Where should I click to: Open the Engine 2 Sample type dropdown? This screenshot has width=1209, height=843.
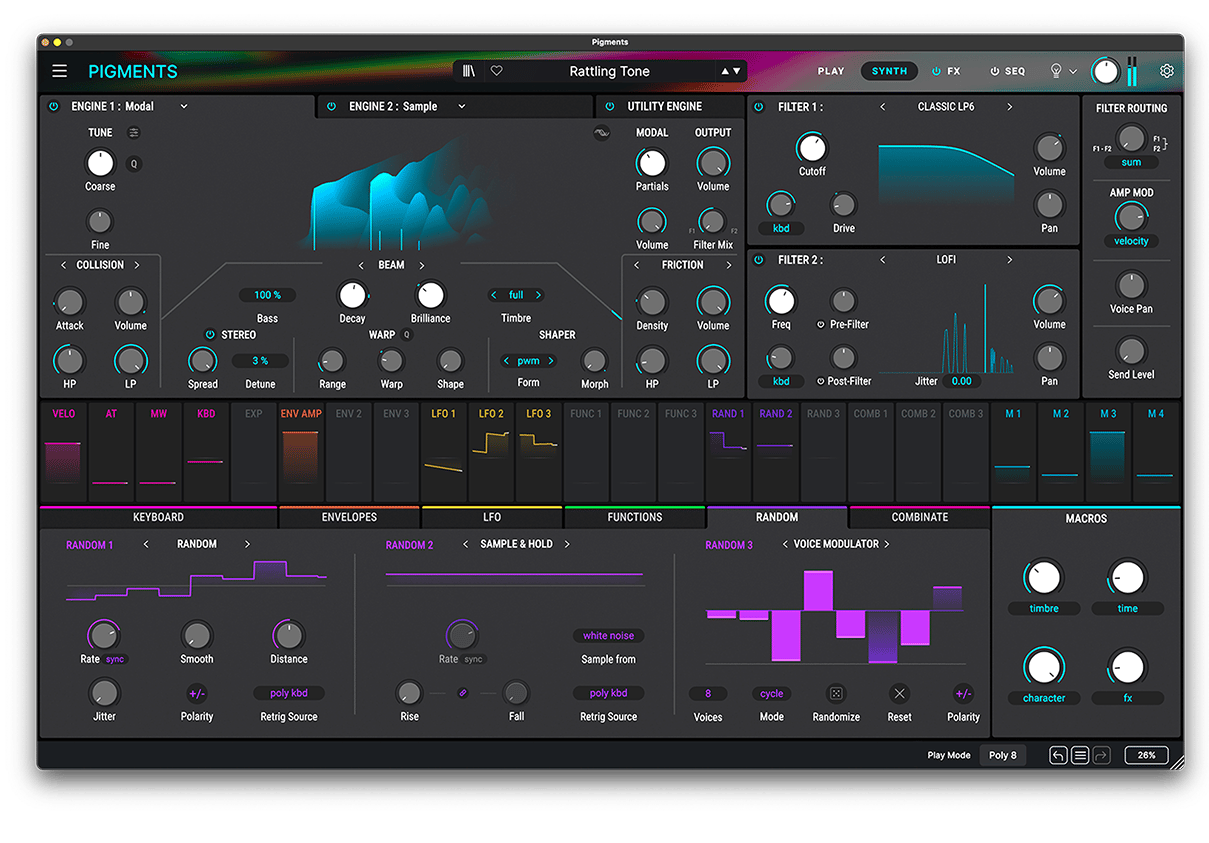point(461,106)
